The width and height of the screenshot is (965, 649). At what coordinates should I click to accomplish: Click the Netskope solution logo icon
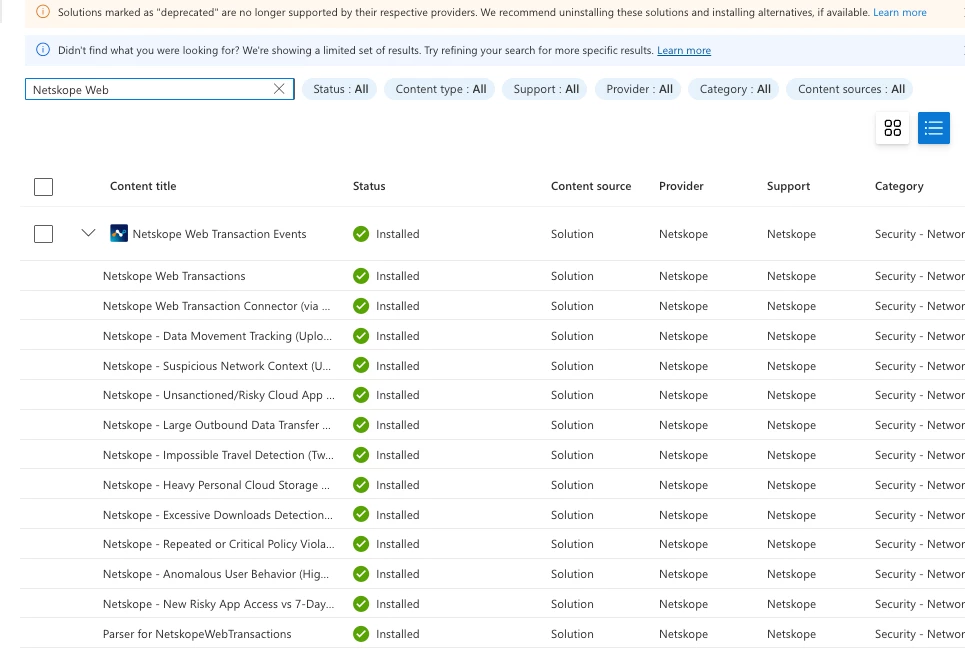pyautogui.click(x=119, y=234)
